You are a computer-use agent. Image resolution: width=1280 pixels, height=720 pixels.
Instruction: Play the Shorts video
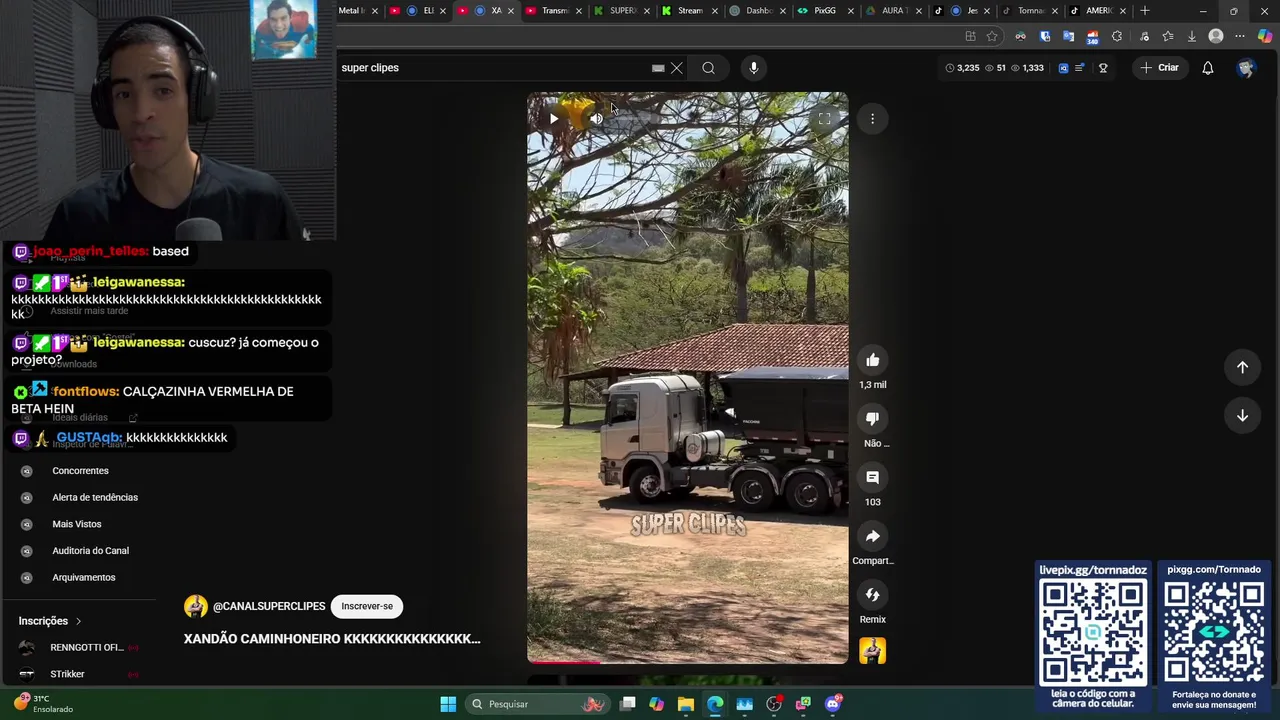(x=553, y=118)
